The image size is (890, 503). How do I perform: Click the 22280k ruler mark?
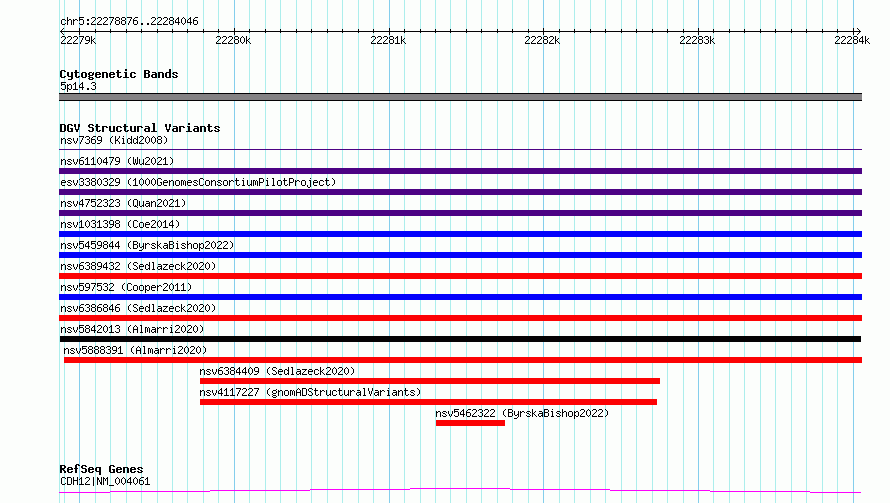[233, 40]
